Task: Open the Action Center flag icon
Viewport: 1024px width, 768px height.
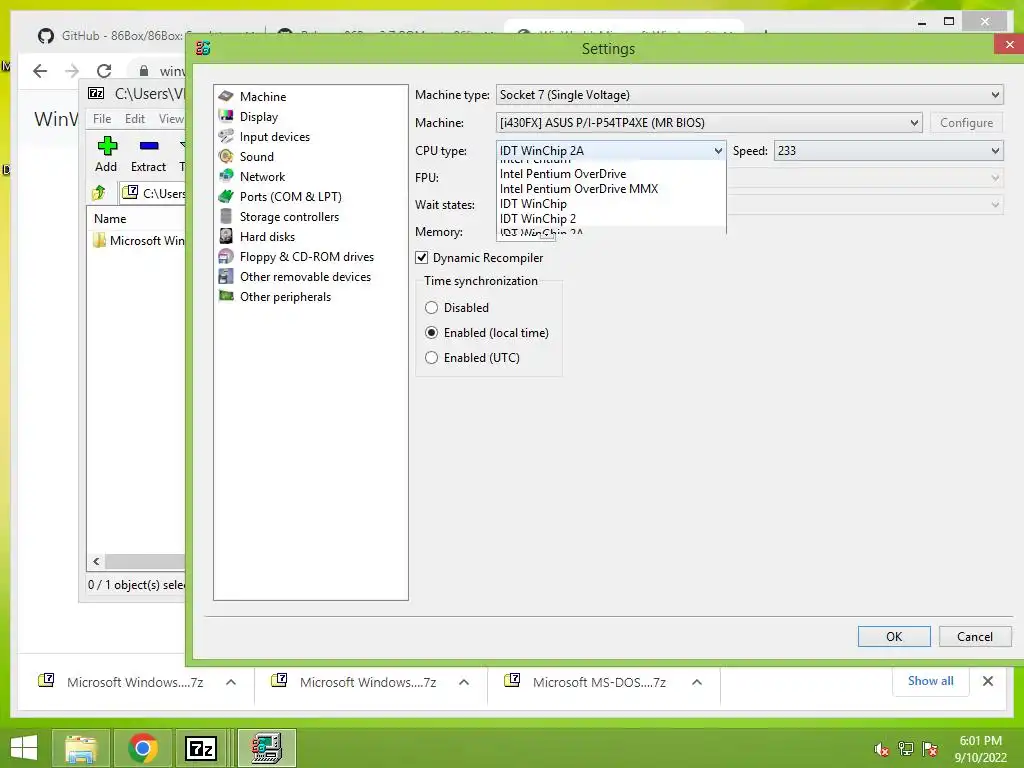Action: coord(930,749)
